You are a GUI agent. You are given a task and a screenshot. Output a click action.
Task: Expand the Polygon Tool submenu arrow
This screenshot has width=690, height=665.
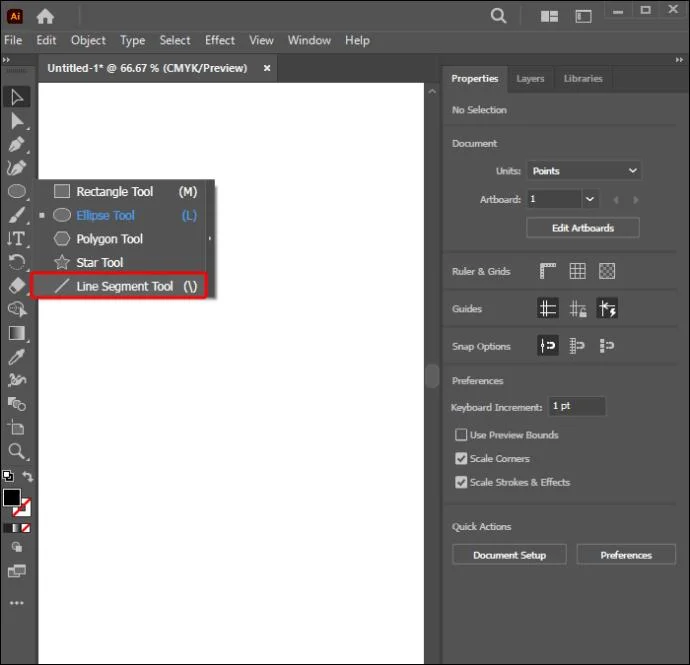pos(210,239)
